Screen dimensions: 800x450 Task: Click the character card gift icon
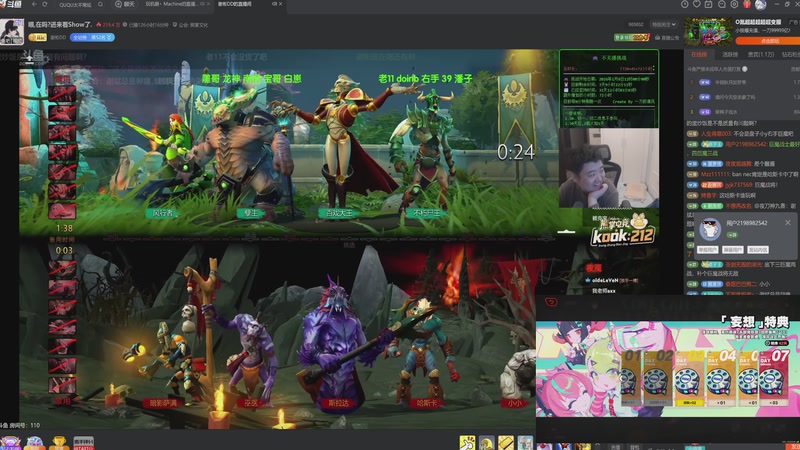point(525,442)
